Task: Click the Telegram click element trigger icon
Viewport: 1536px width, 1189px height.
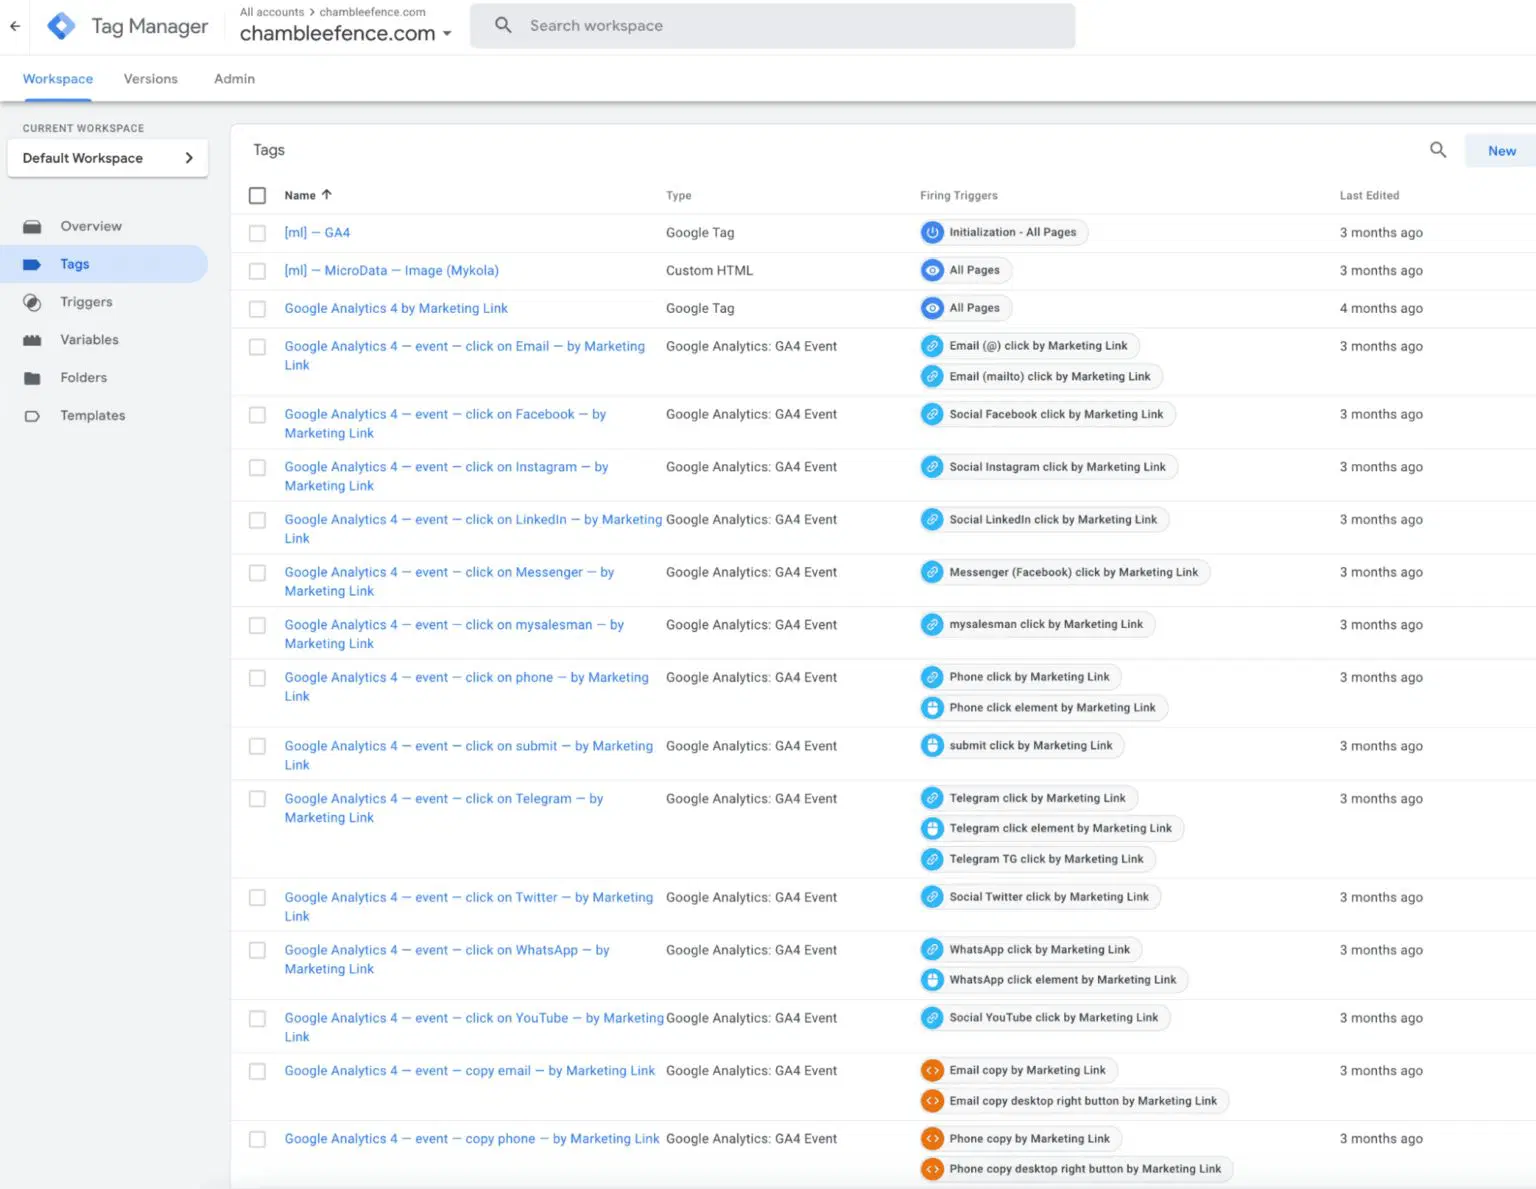Action: (x=932, y=828)
